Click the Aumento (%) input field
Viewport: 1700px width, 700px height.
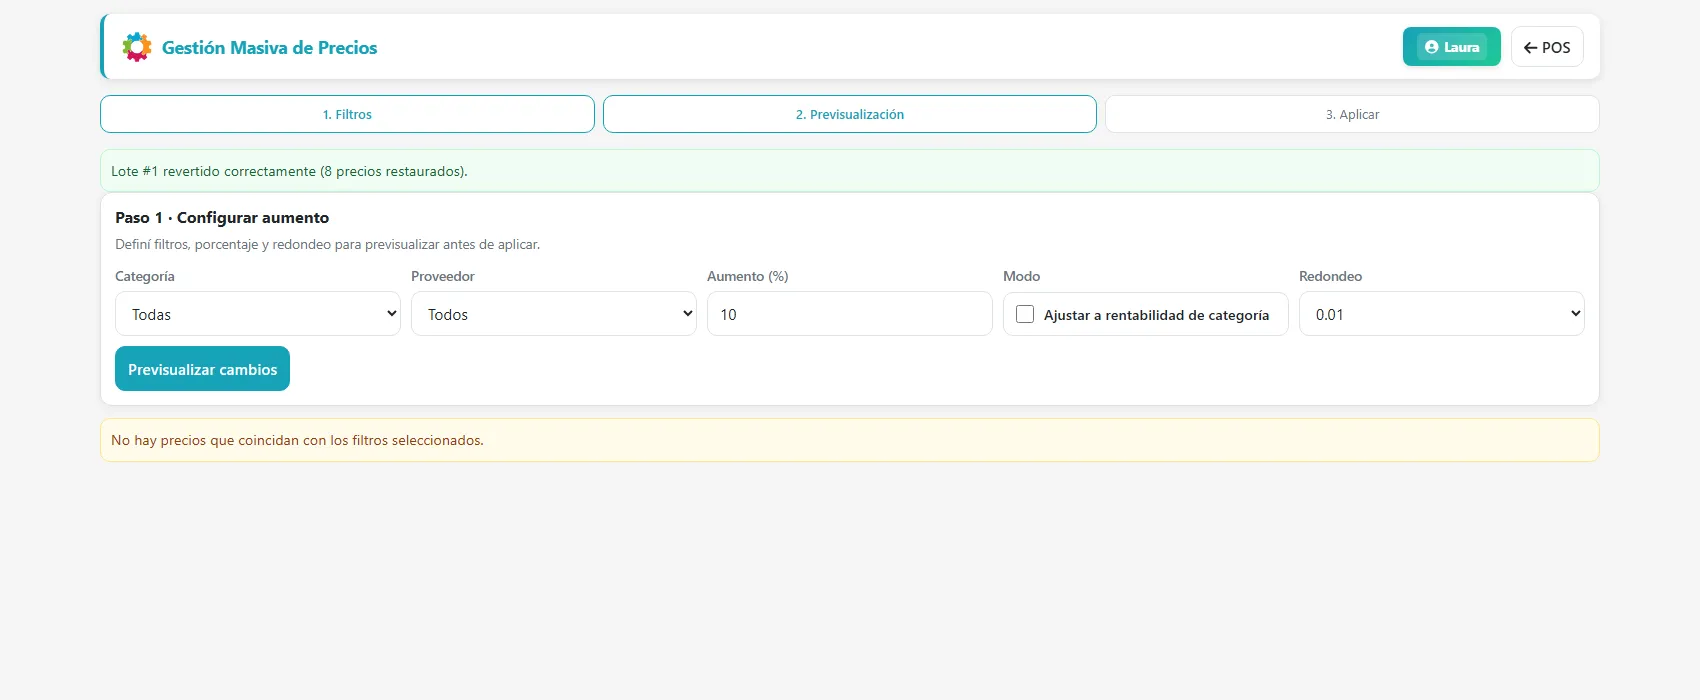click(850, 314)
